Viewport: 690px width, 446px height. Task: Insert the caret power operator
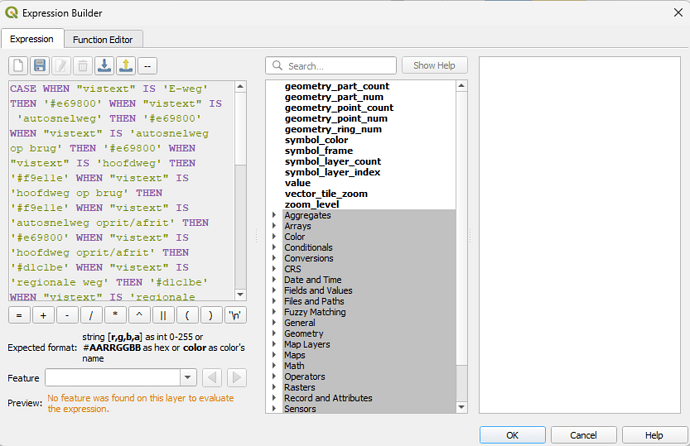(139, 315)
